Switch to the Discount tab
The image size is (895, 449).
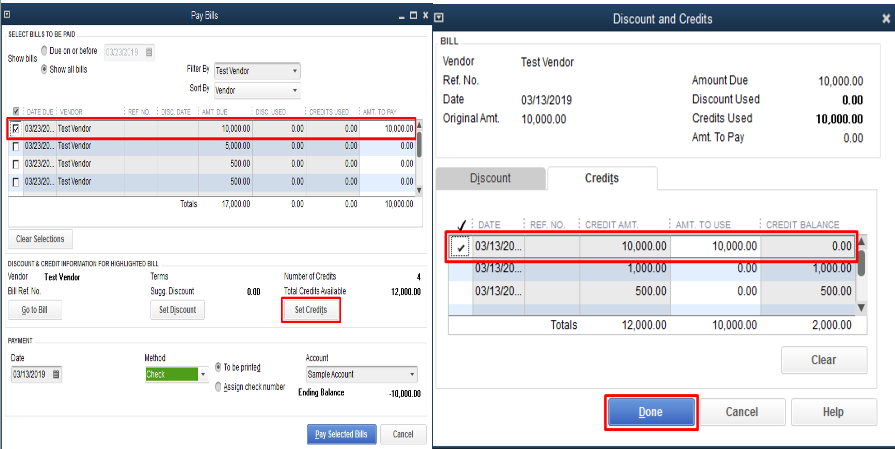point(490,178)
